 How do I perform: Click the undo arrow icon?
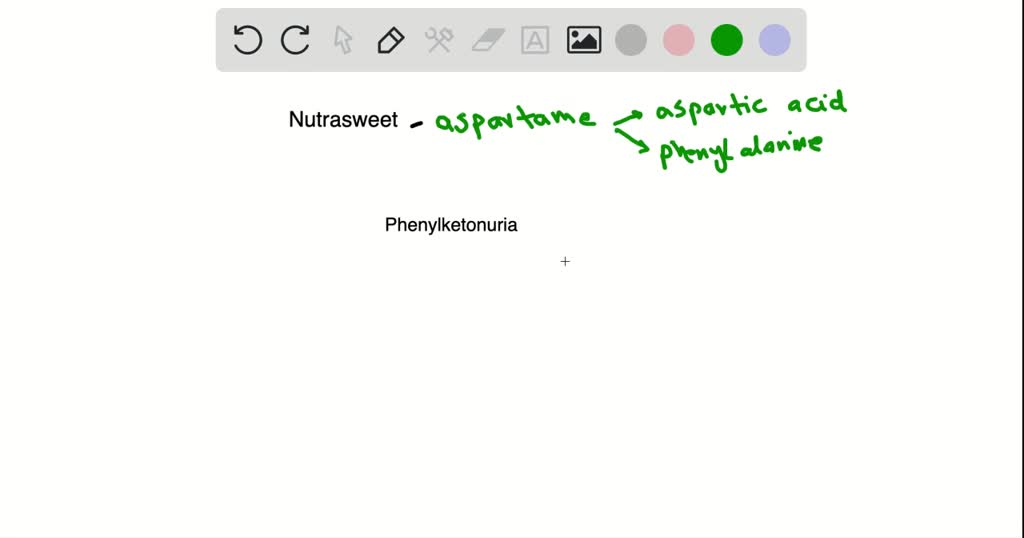248,40
